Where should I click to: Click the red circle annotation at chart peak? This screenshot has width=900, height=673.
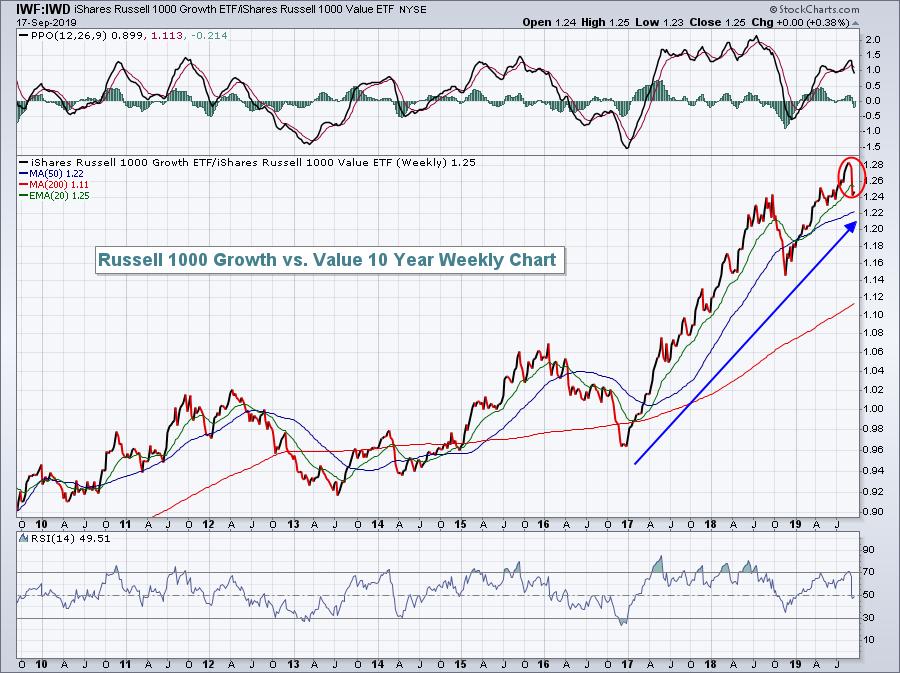(x=850, y=177)
